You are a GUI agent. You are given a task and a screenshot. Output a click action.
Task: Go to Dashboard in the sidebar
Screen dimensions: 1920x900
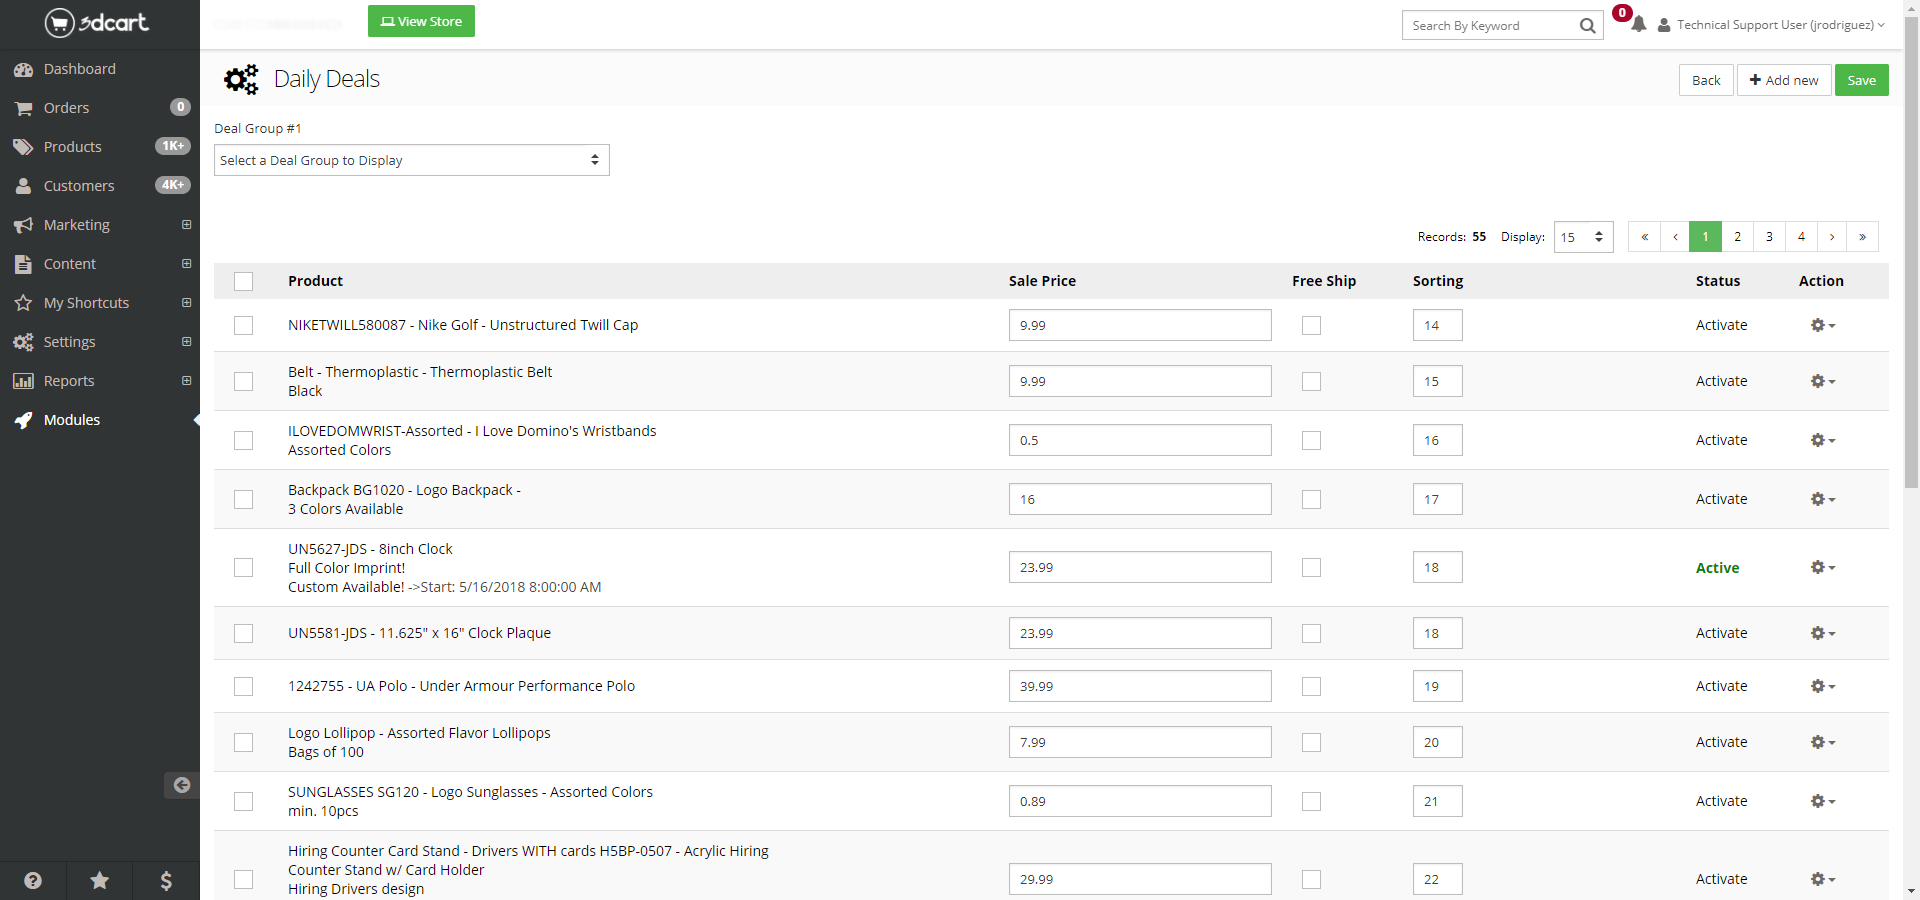pos(79,69)
